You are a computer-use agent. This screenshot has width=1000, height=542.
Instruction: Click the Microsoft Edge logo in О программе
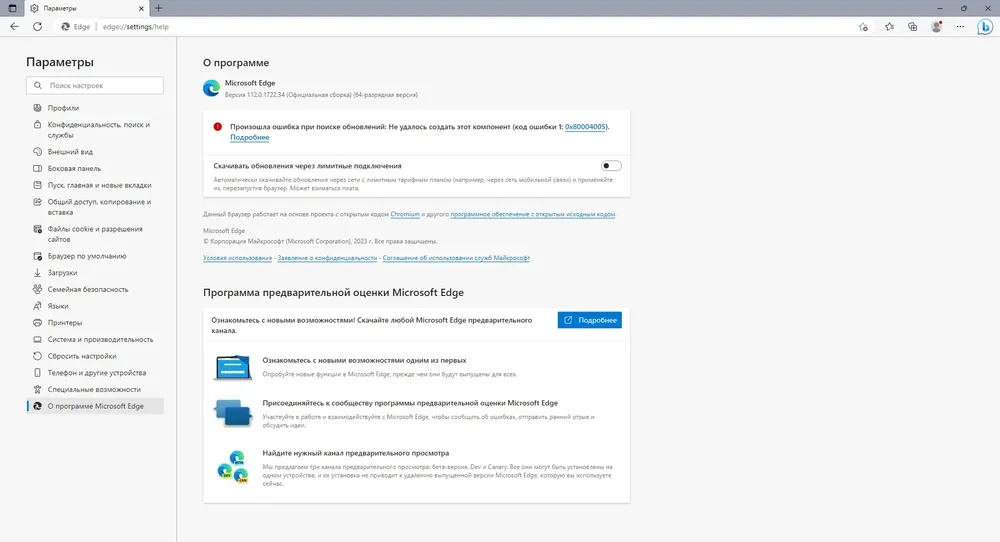coord(211,88)
